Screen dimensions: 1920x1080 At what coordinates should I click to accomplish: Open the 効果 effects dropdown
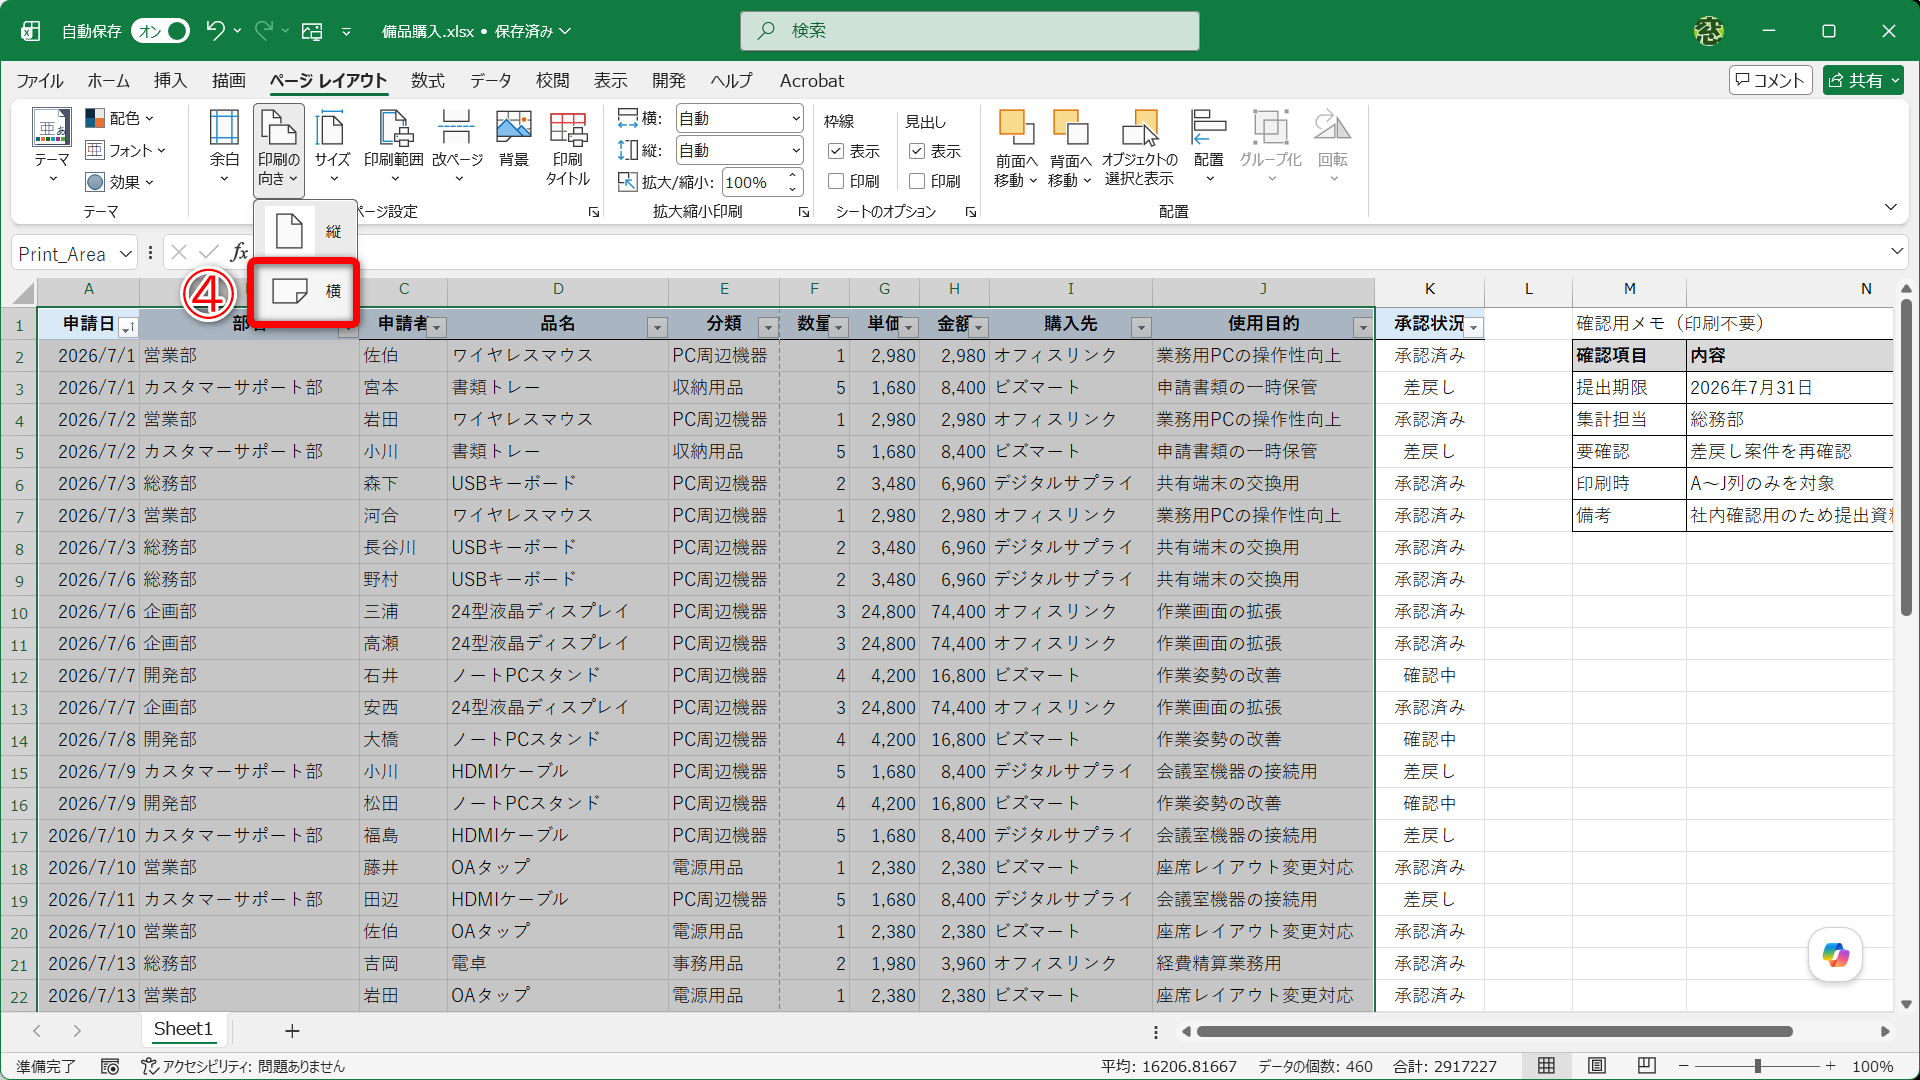tap(120, 182)
